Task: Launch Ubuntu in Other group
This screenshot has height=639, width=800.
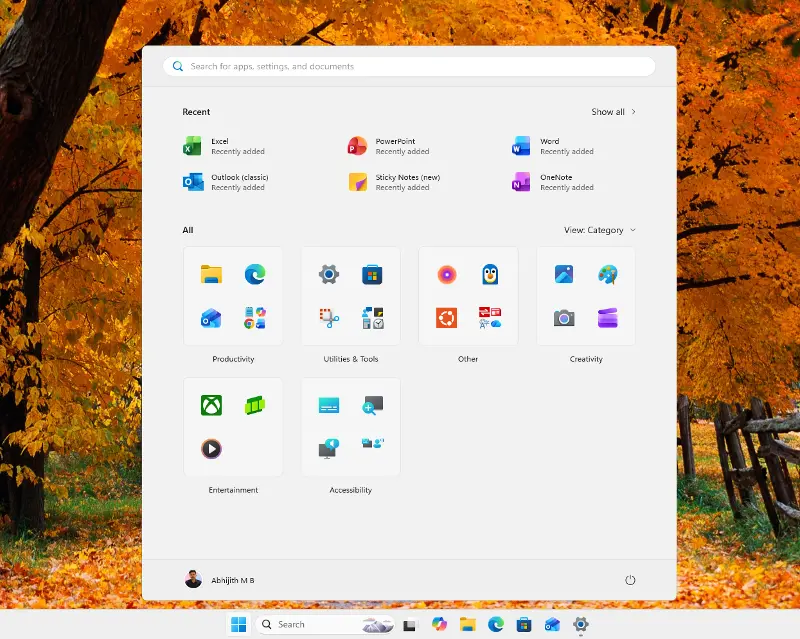Action: tap(447, 318)
